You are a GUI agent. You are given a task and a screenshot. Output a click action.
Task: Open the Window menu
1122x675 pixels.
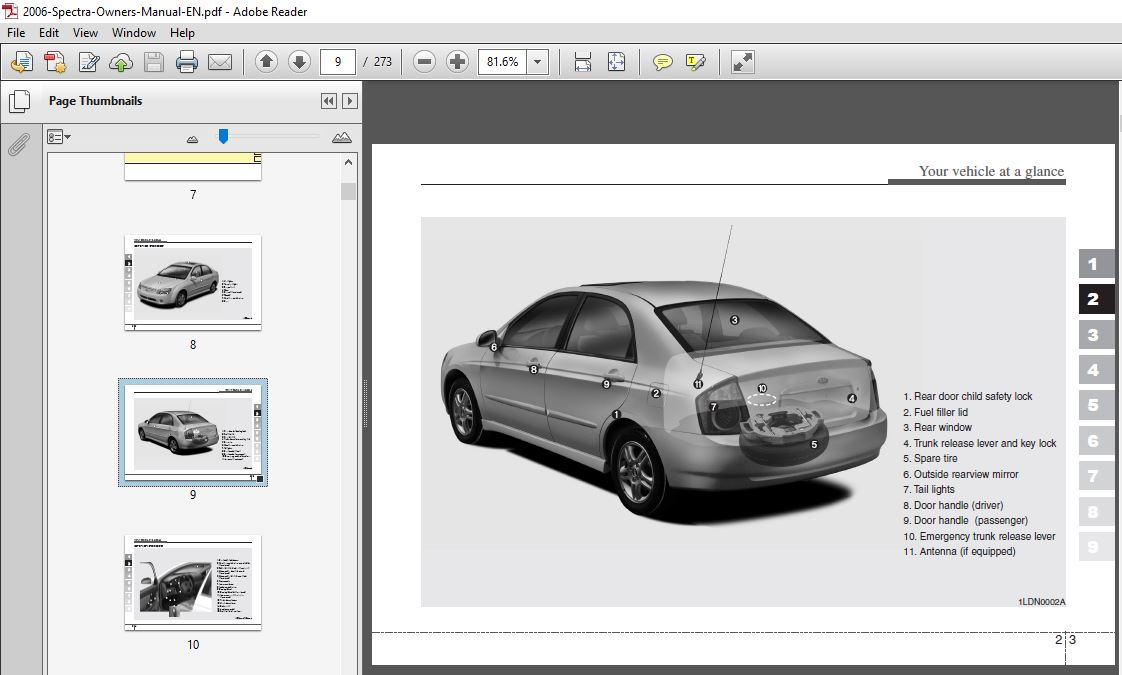(134, 33)
